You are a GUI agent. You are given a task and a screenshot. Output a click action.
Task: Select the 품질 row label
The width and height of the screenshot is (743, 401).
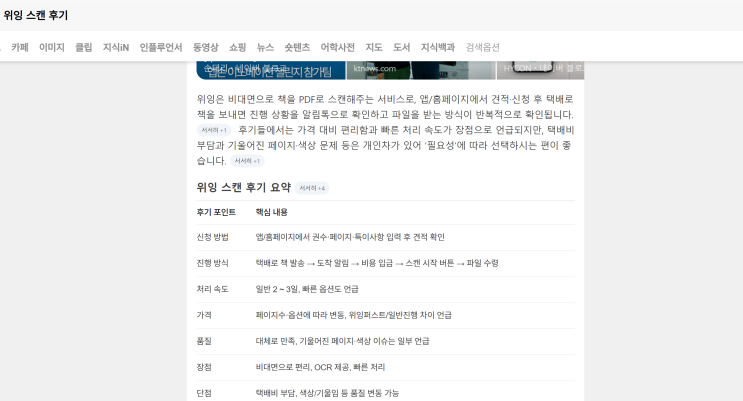tap(204, 341)
